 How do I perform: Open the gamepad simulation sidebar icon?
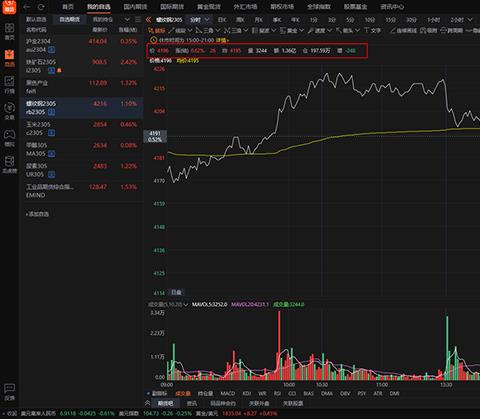[x=9, y=138]
